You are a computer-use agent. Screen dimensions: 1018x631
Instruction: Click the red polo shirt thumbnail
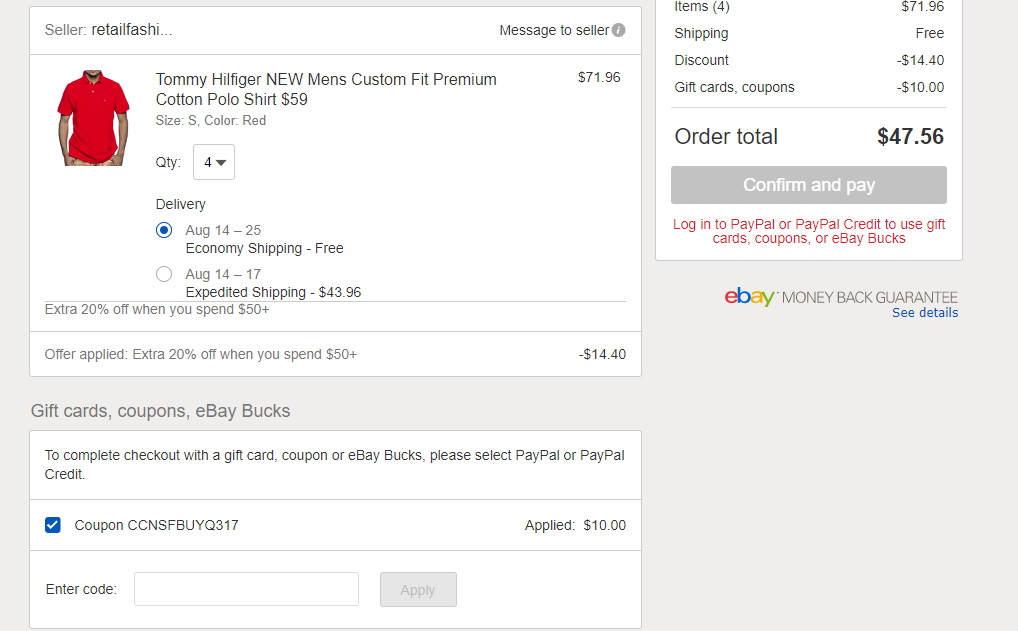93,117
